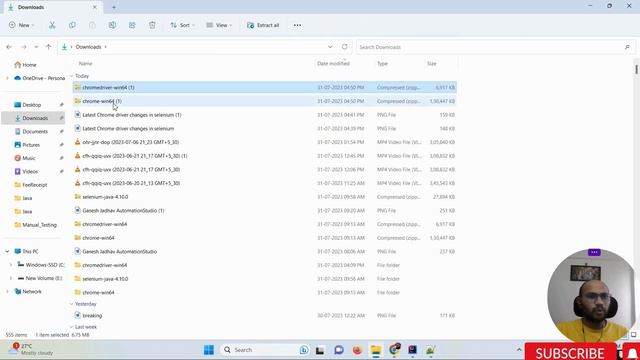Screen dimensions: 640x360
Task: Select selenium-java-4.10.0 compressed file
Action: pyautogui.click(x=264, y=197)
